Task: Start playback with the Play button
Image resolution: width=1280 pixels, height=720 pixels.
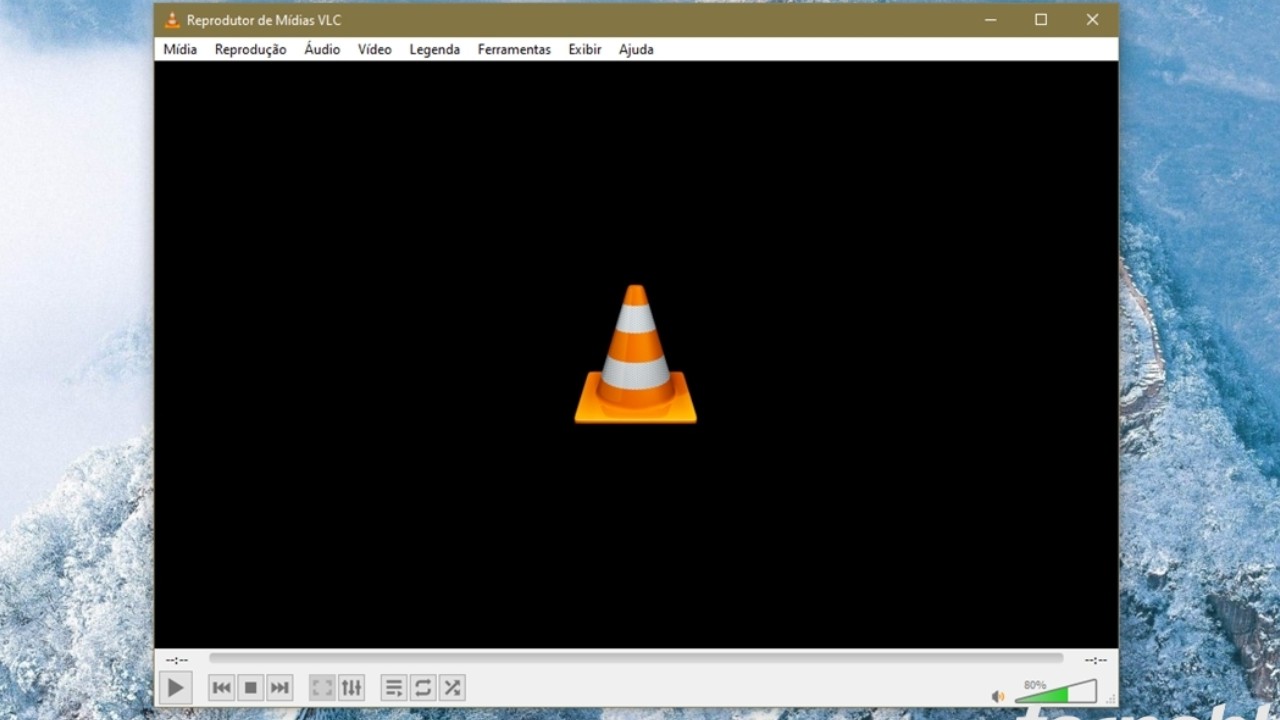Action: coord(175,687)
